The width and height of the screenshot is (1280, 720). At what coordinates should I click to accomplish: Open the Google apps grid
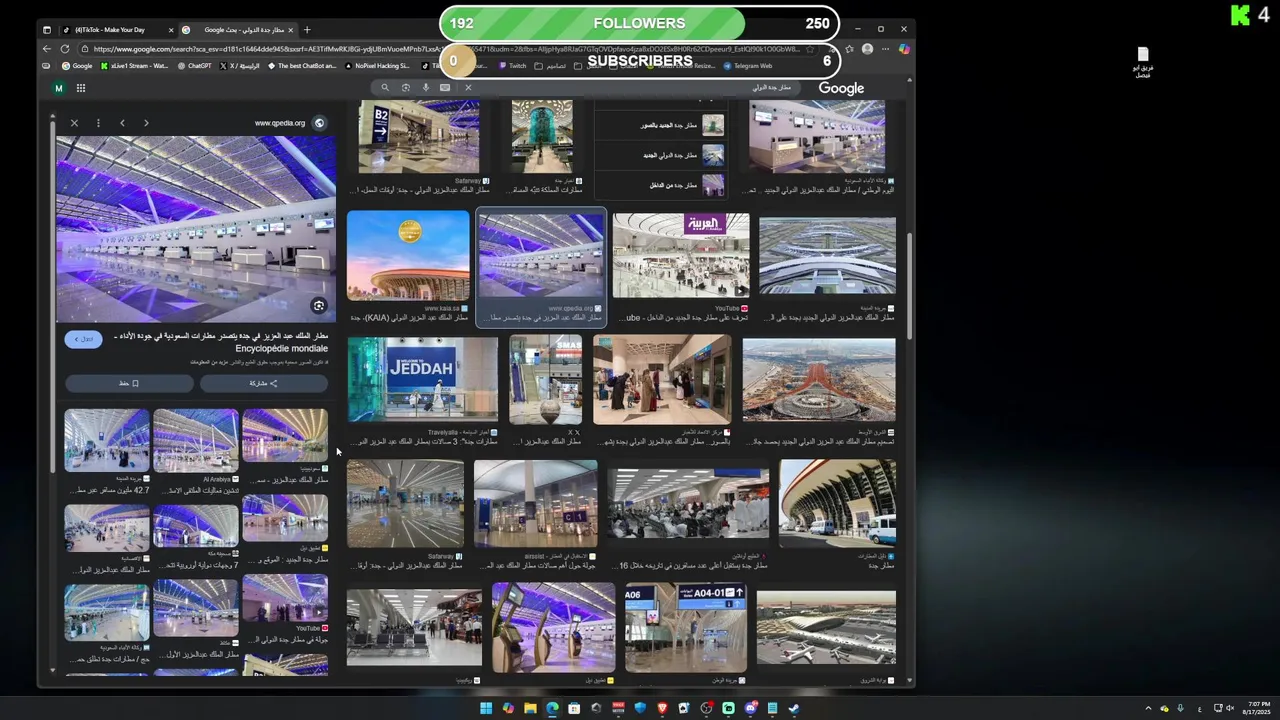click(81, 88)
